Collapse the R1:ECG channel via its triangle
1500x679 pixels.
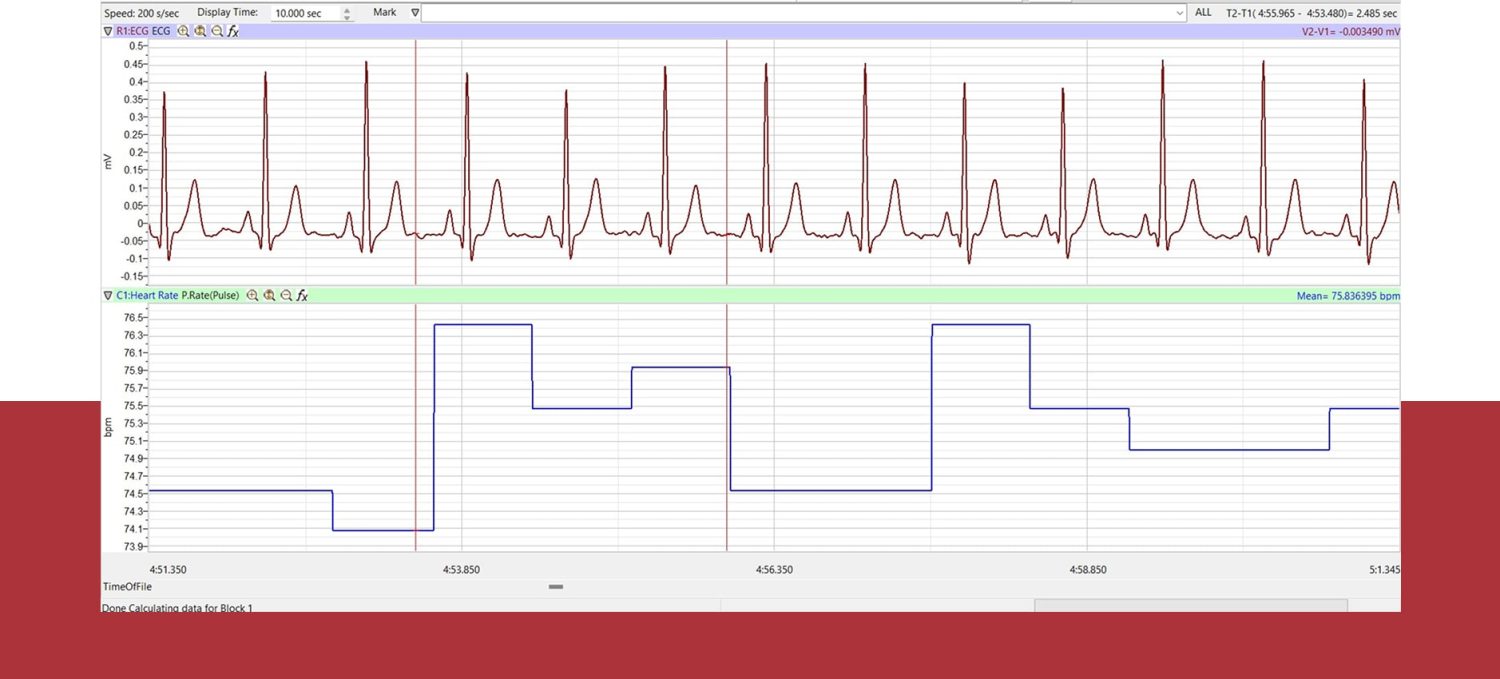point(107,31)
